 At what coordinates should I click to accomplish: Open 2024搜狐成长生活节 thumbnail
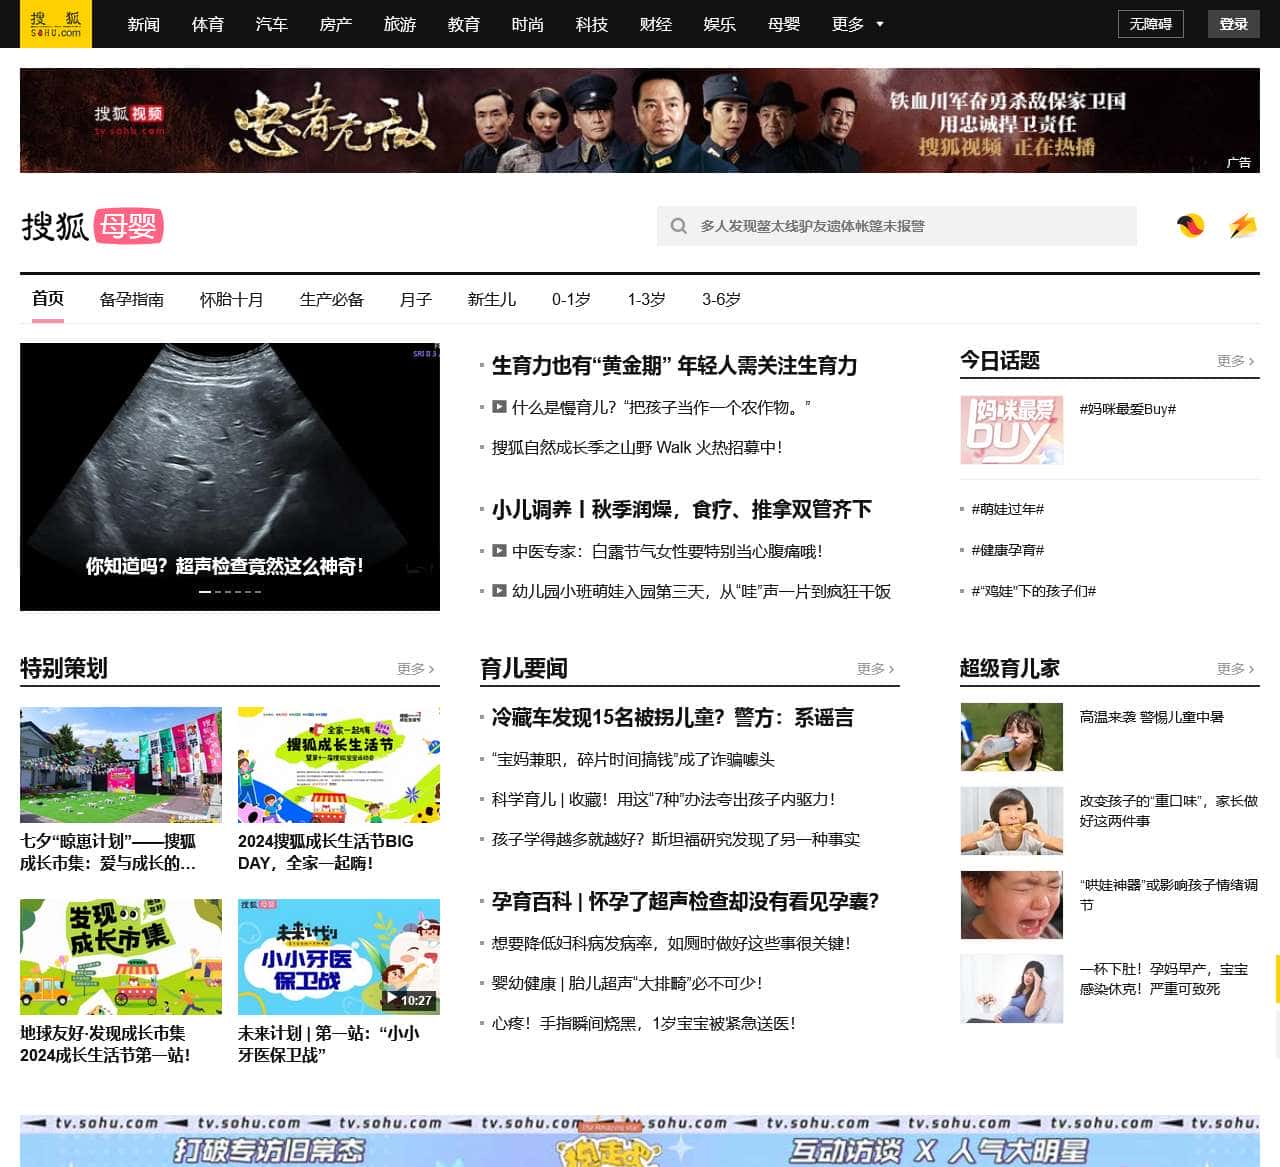(339, 765)
